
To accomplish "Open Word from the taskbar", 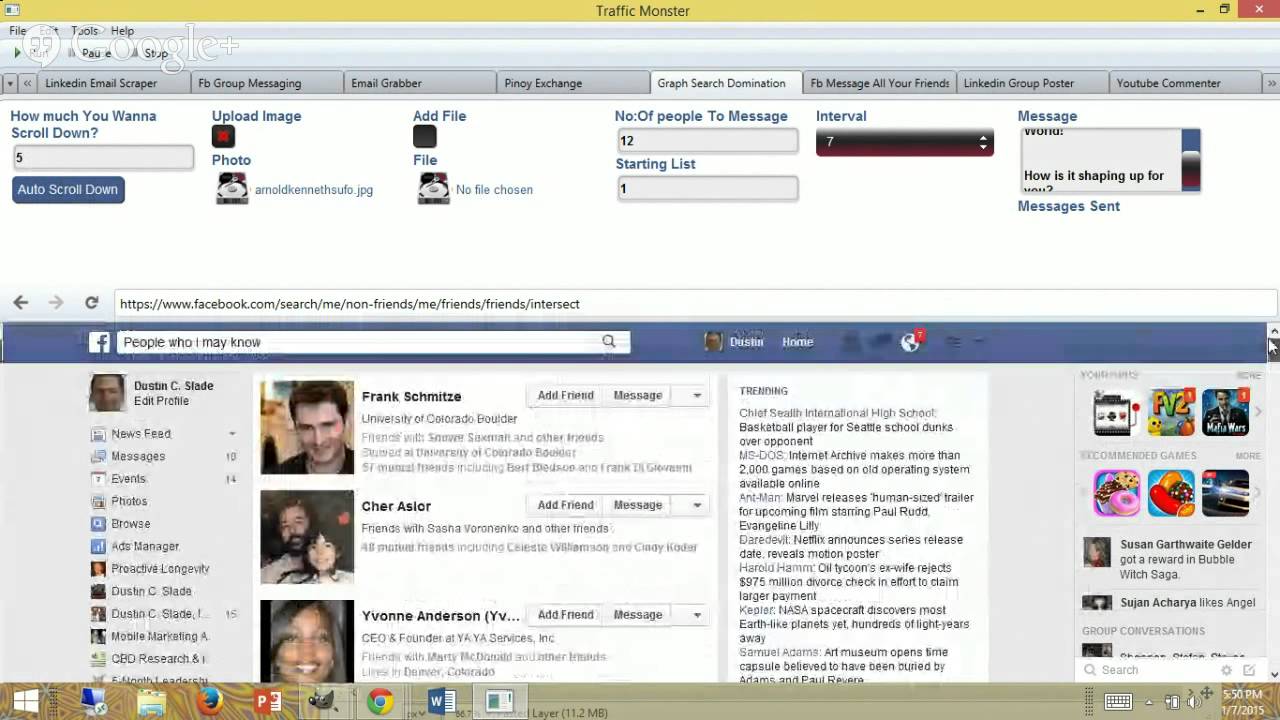I will [x=441, y=701].
